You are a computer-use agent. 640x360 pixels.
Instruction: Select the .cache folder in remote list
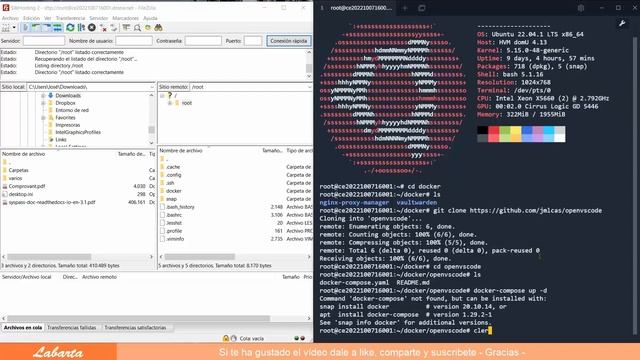pos(173,167)
